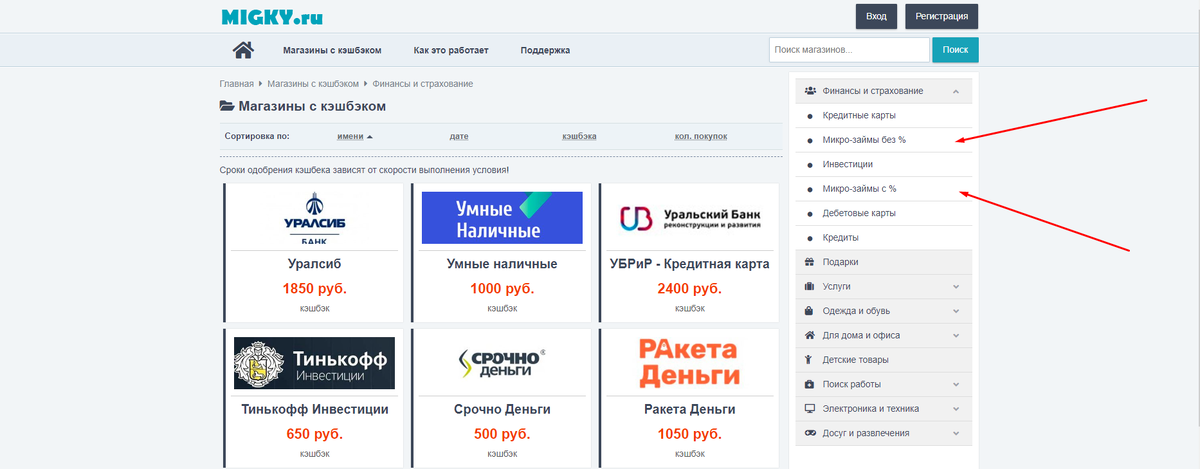The image size is (1200, 469).
Task: Click the bag icon beside Одежда и обувь
Action: [x=810, y=311]
